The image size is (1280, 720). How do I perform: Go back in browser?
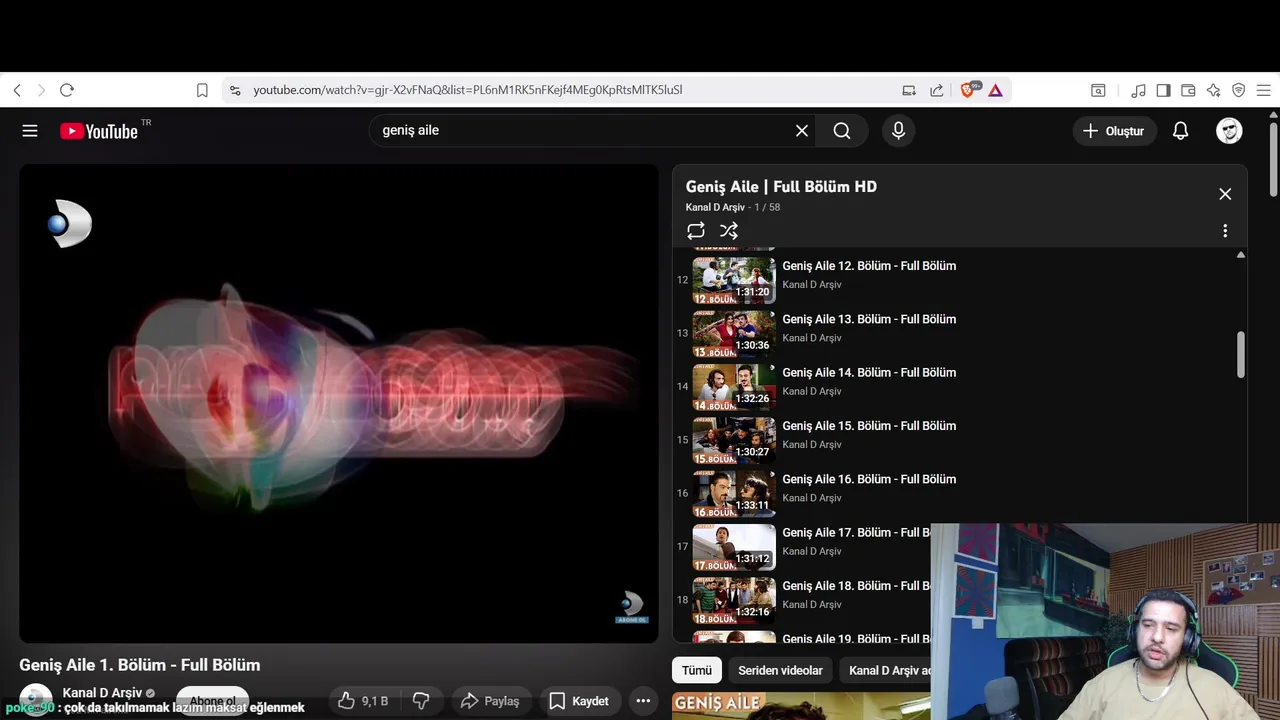pyautogui.click(x=17, y=90)
